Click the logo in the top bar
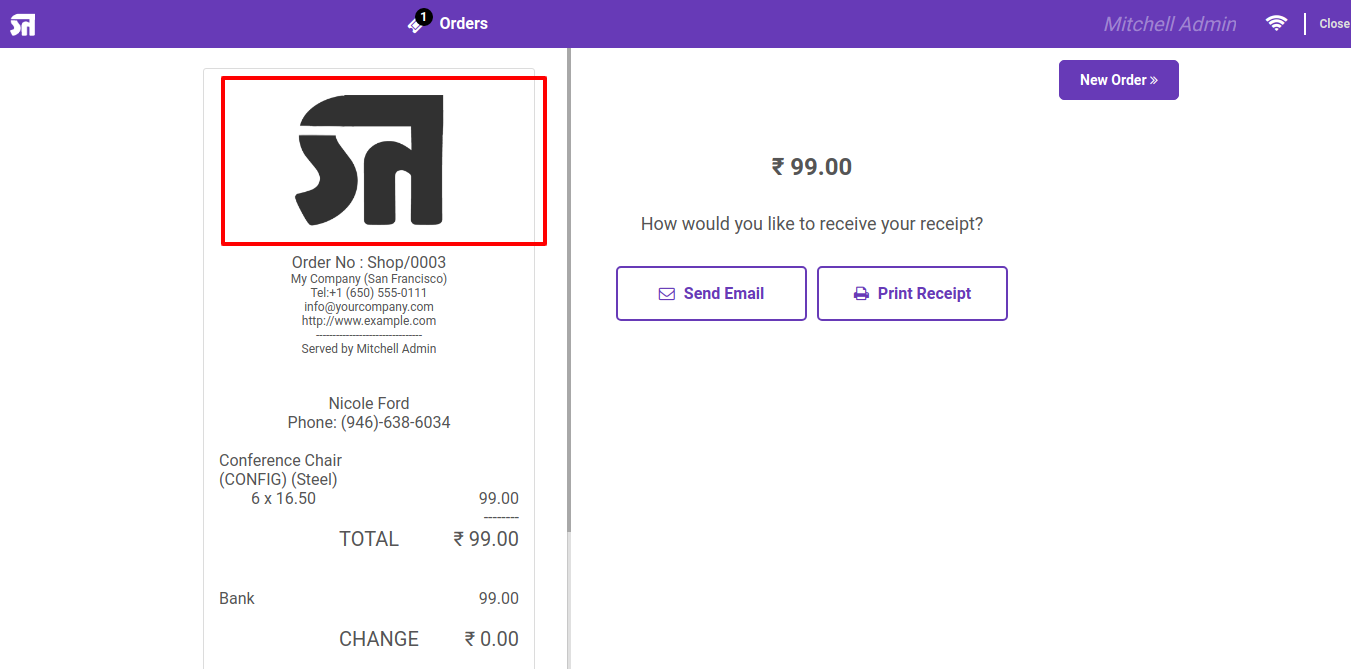The image size is (1351, 669). point(23,24)
